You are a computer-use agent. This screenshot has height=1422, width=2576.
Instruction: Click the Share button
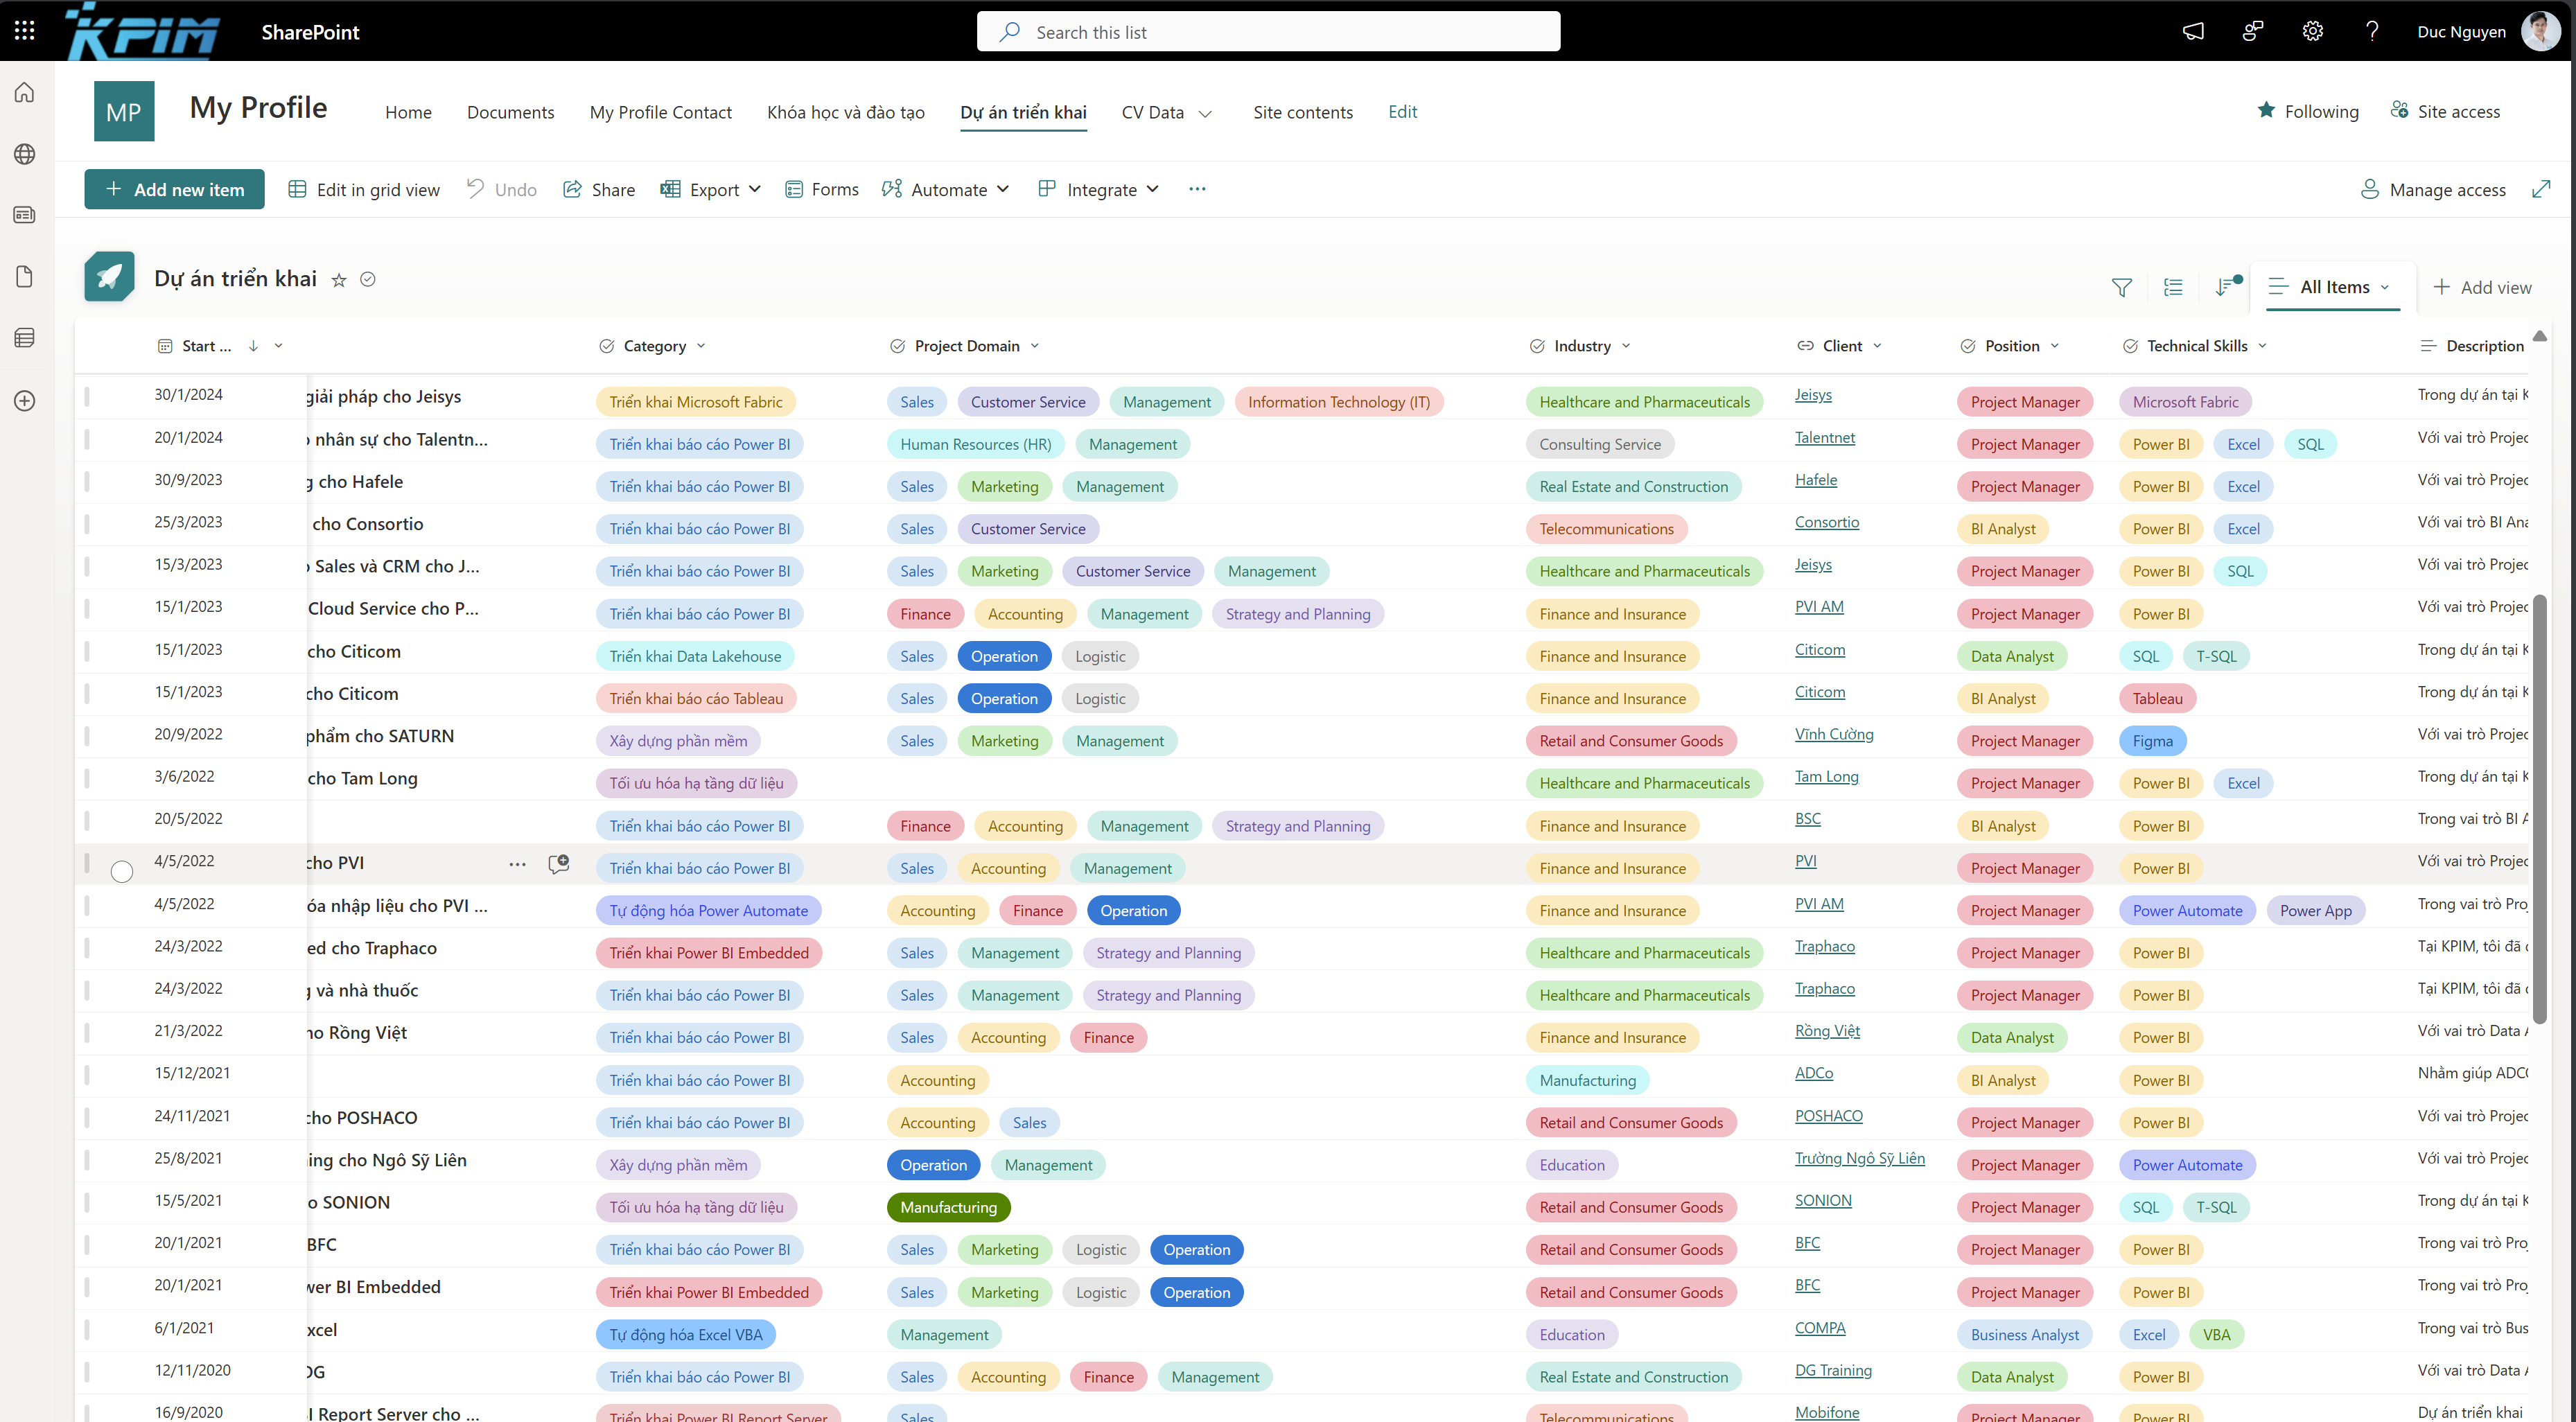pos(599,189)
